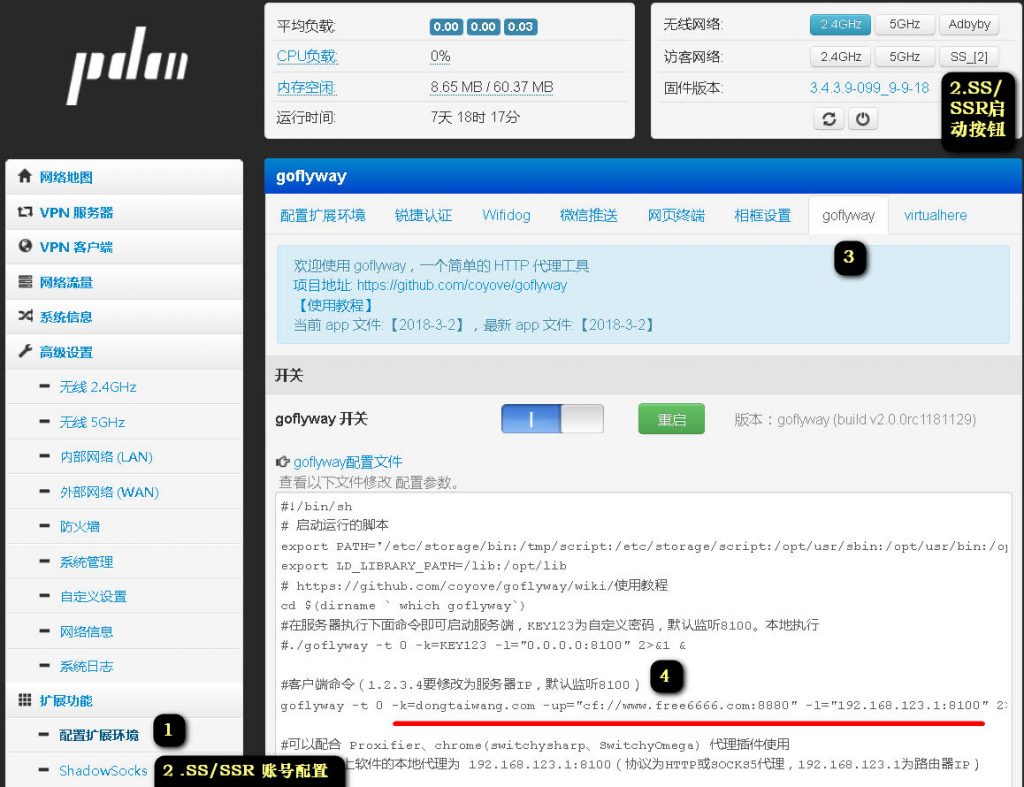
Task: Click the first load average badge 0.00
Action: 446,26
